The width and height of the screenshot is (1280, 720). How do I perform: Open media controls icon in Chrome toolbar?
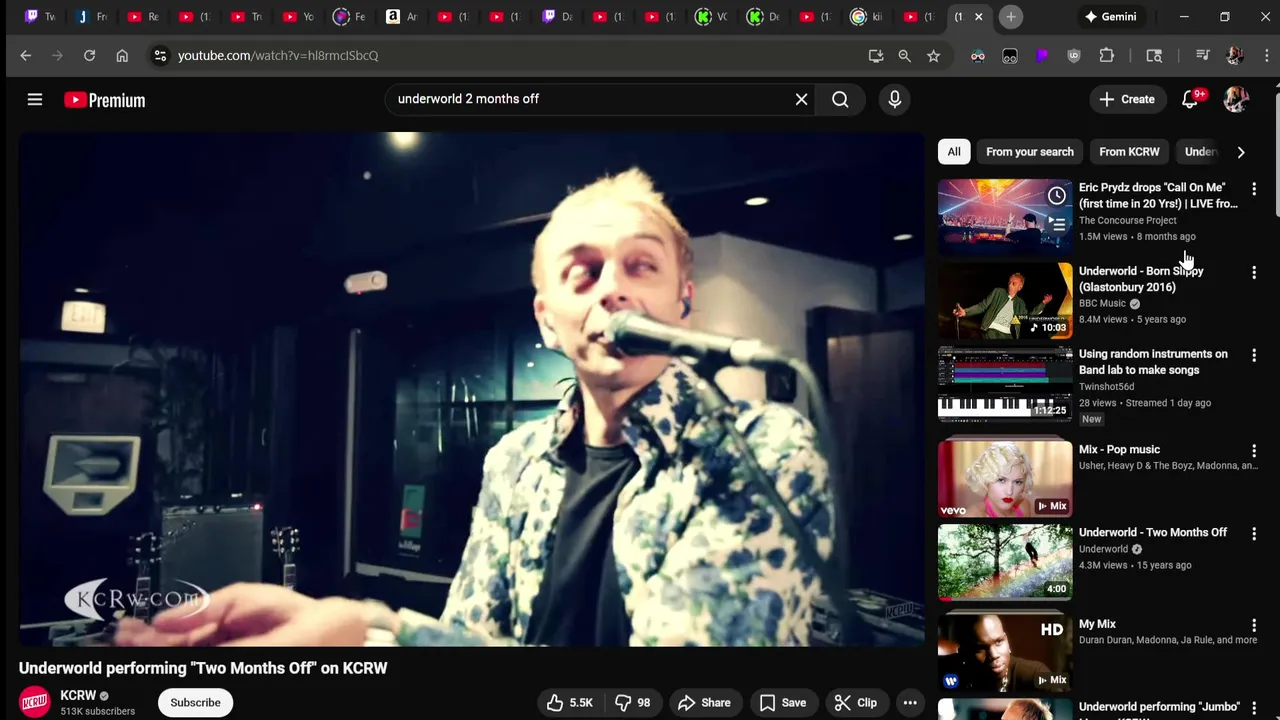(1203, 56)
